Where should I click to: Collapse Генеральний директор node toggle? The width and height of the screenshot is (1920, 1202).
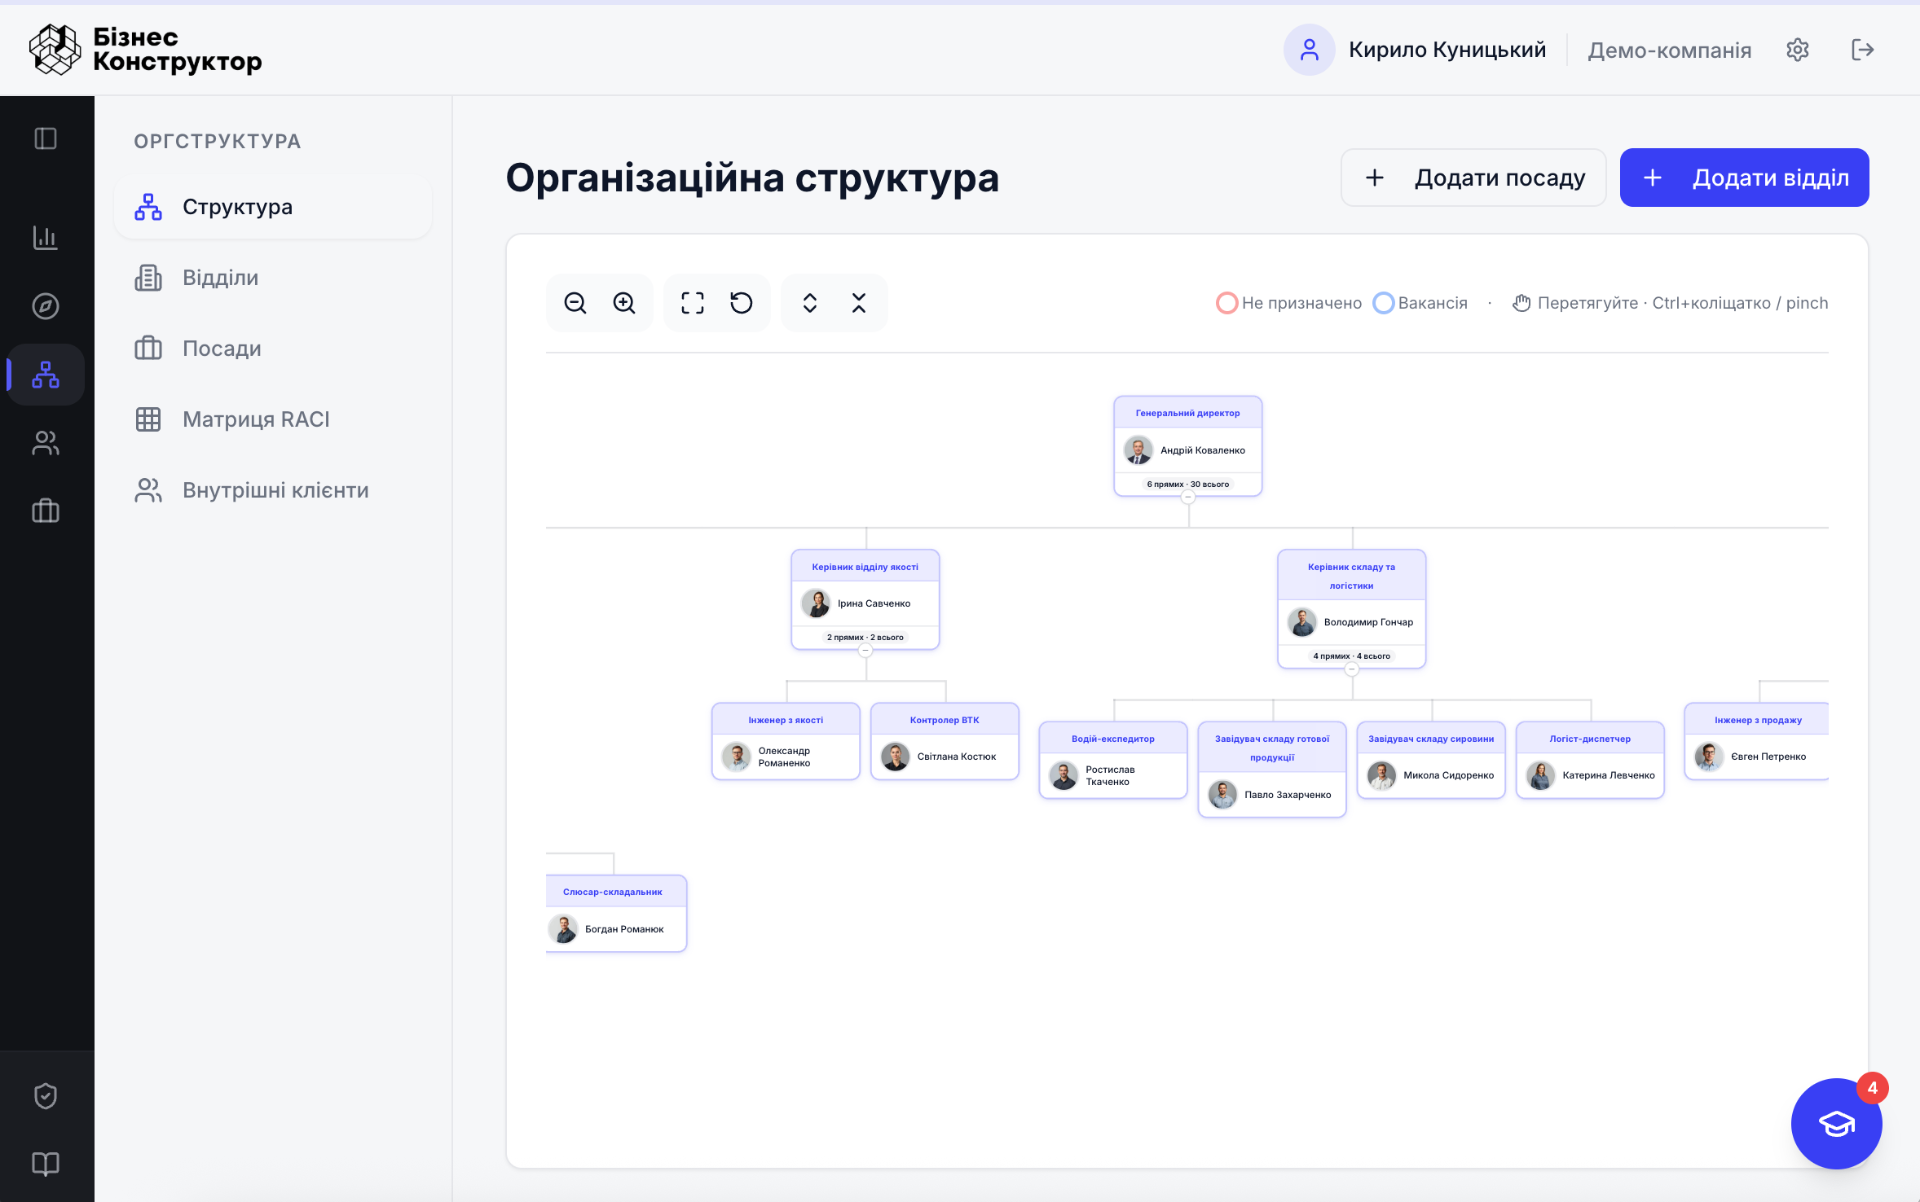click(x=1188, y=497)
